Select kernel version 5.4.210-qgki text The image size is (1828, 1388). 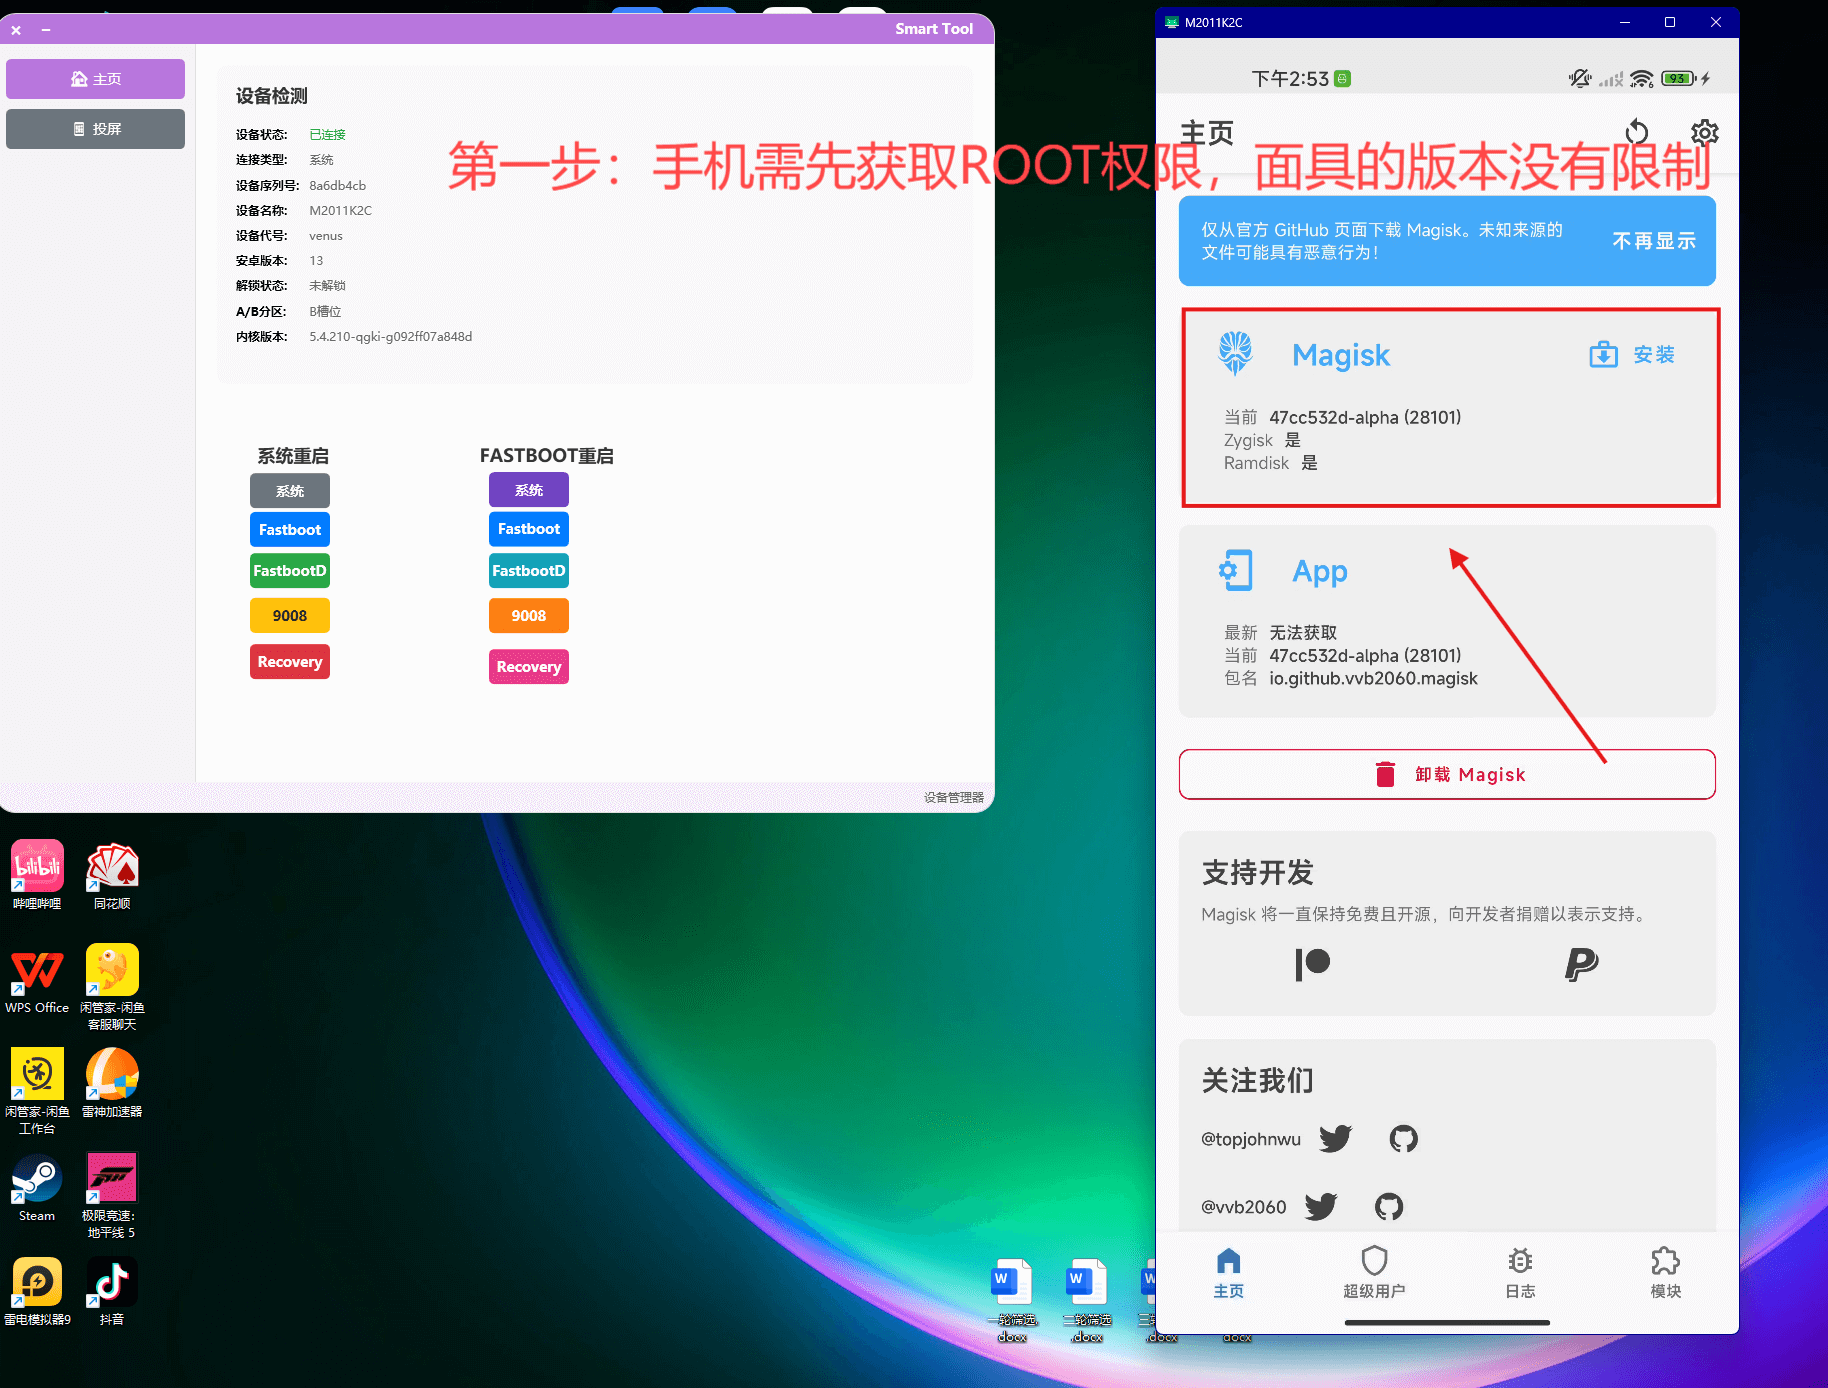(x=390, y=337)
